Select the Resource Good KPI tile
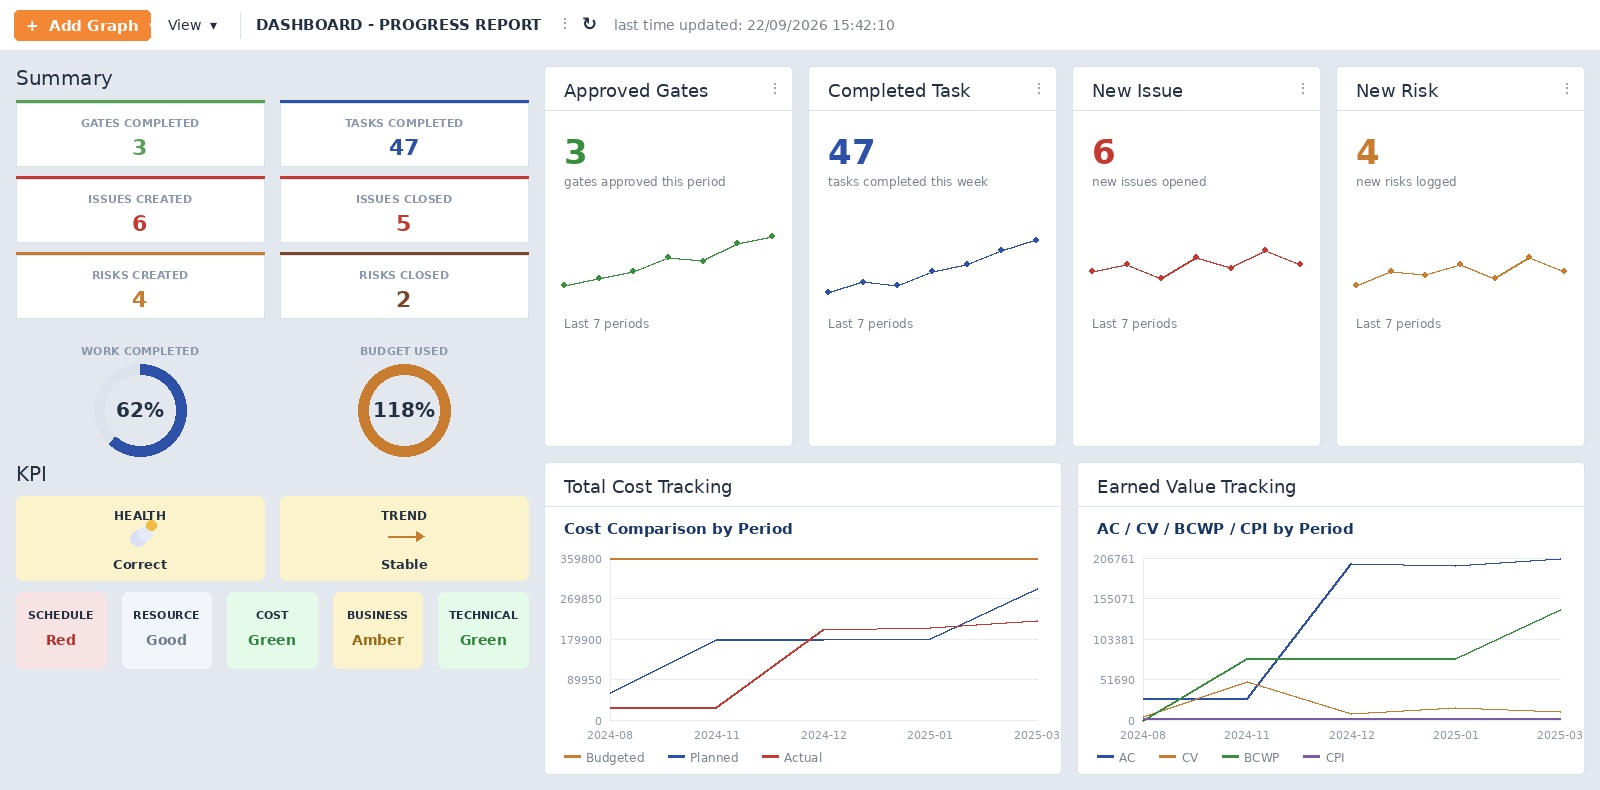Image resolution: width=1600 pixels, height=790 pixels. [x=166, y=630]
